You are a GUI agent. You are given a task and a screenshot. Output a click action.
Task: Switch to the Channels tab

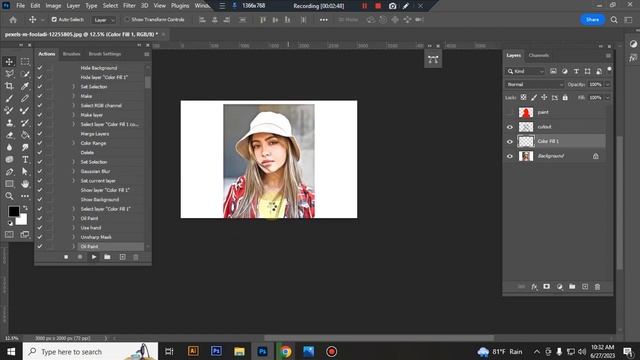(538, 55)
